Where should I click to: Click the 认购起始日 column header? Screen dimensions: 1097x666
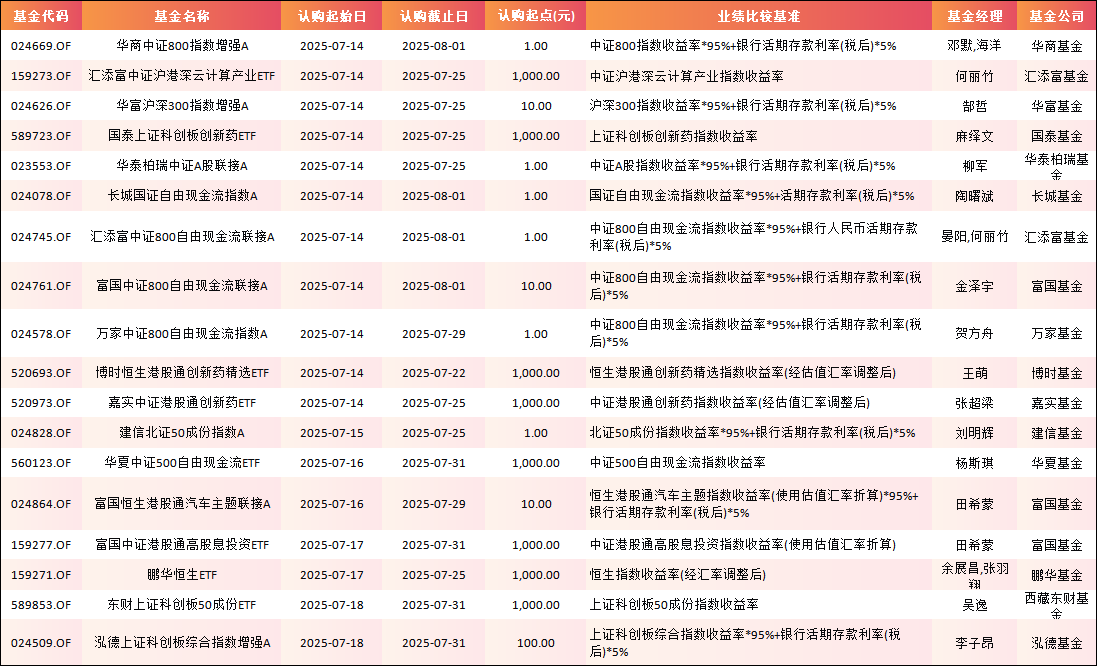pos(330,14)
